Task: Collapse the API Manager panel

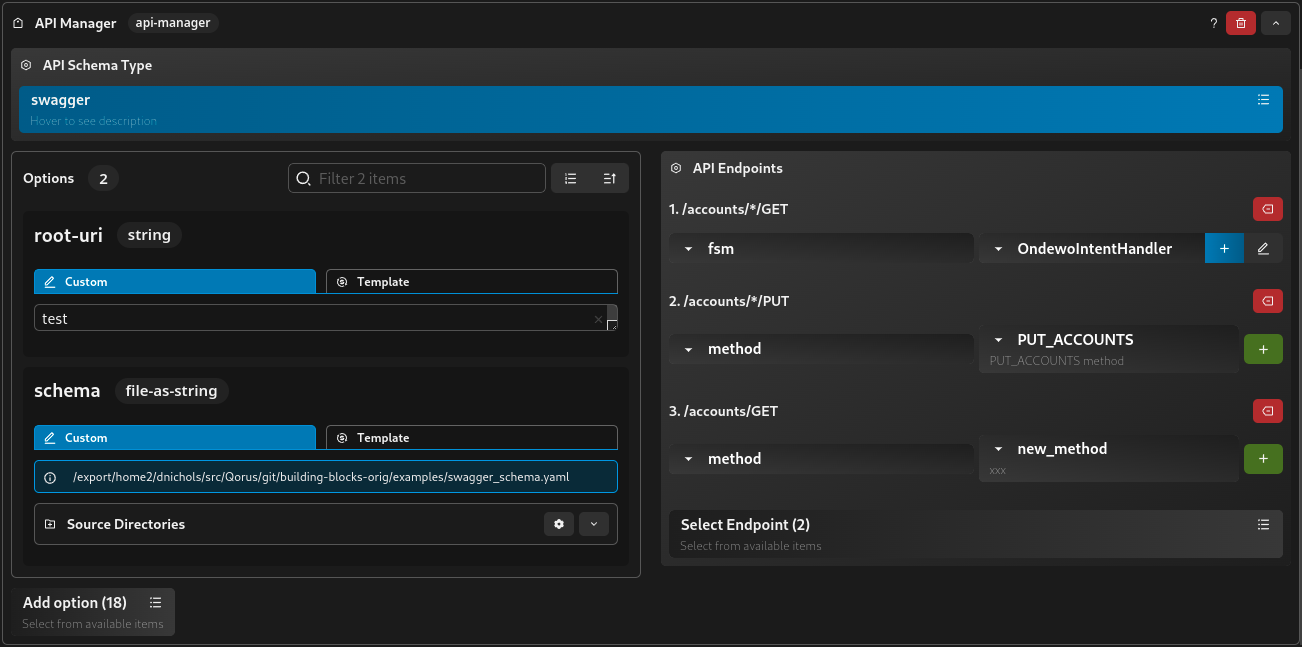Action: tap(1275, 23)
